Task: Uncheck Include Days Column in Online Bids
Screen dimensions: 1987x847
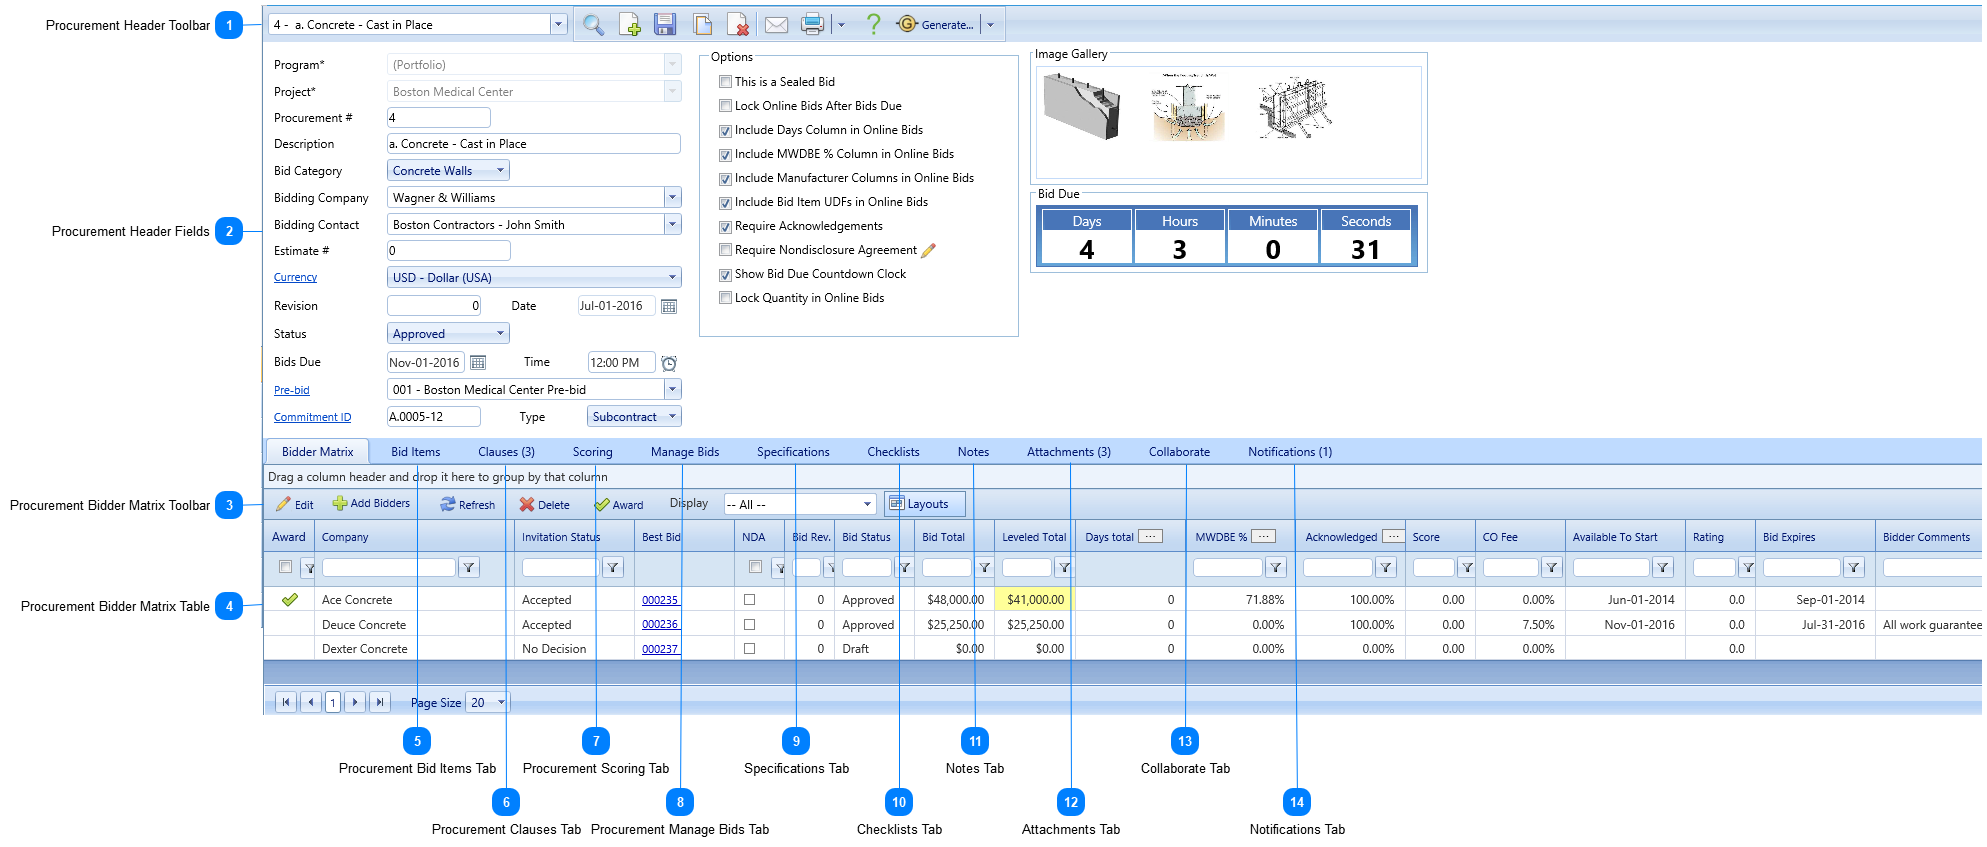Action: coord(726,131)
